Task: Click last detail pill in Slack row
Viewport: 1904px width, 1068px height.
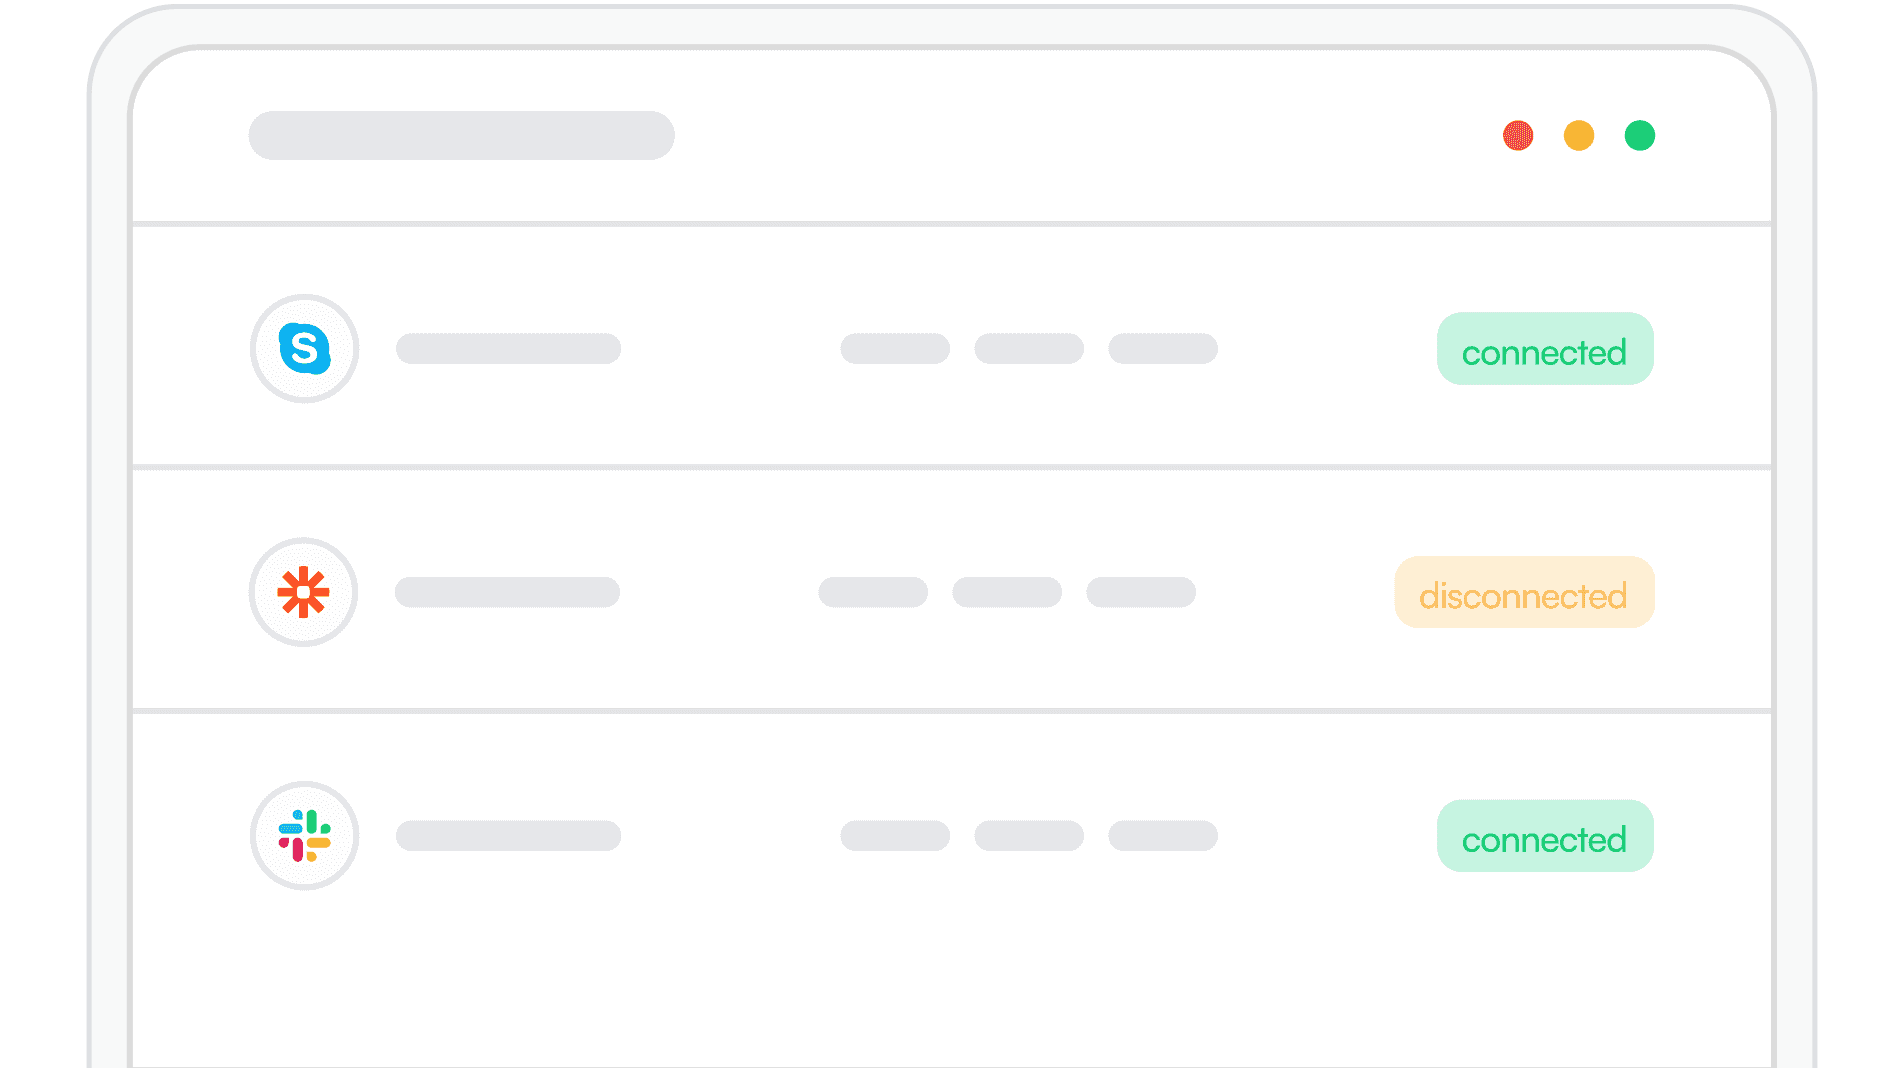Action: (1163, 836)
